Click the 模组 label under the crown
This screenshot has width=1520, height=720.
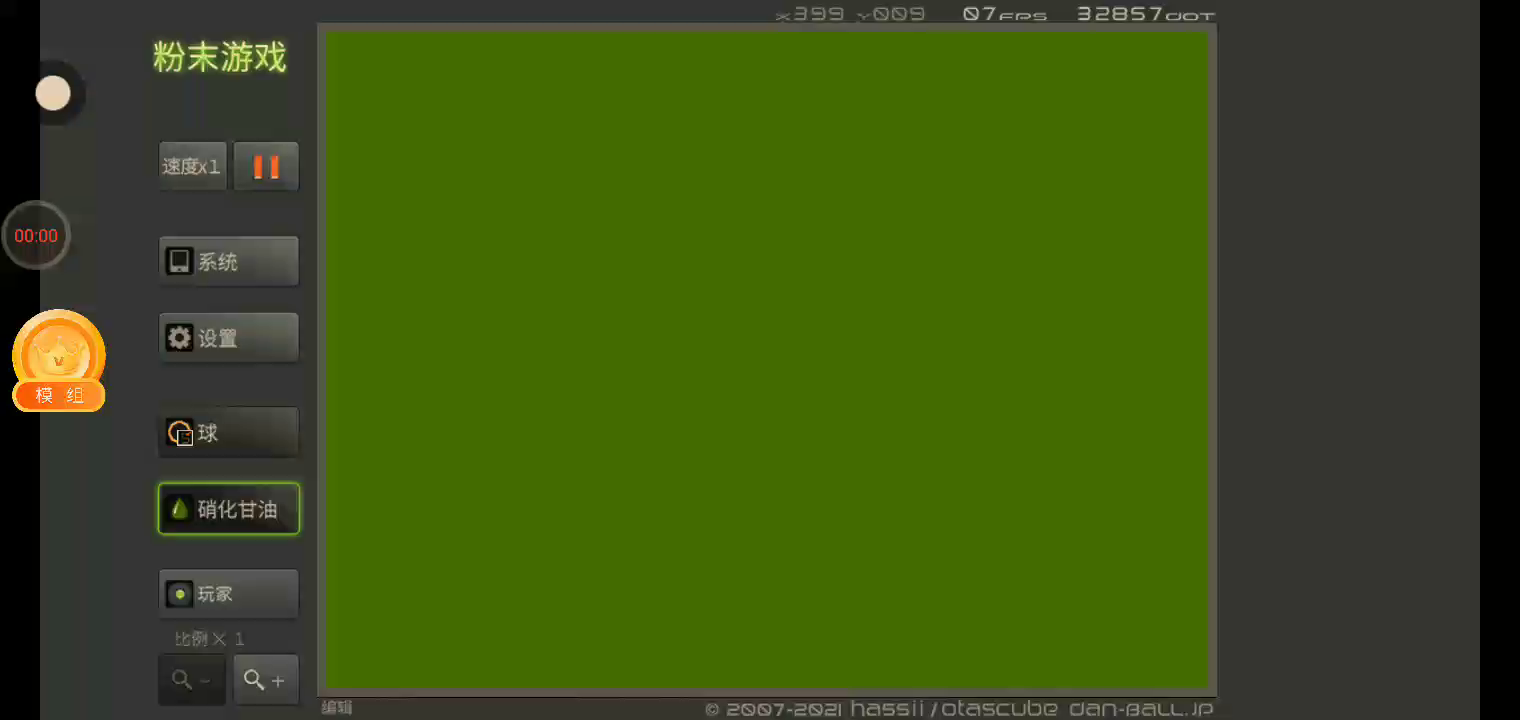pyautogui.click(x=59, y=396)
